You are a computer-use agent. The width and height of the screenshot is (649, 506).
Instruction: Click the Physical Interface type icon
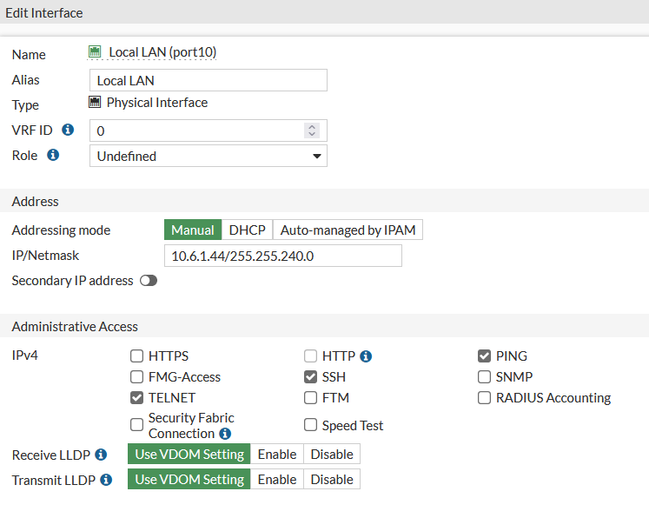pos(95,102)
